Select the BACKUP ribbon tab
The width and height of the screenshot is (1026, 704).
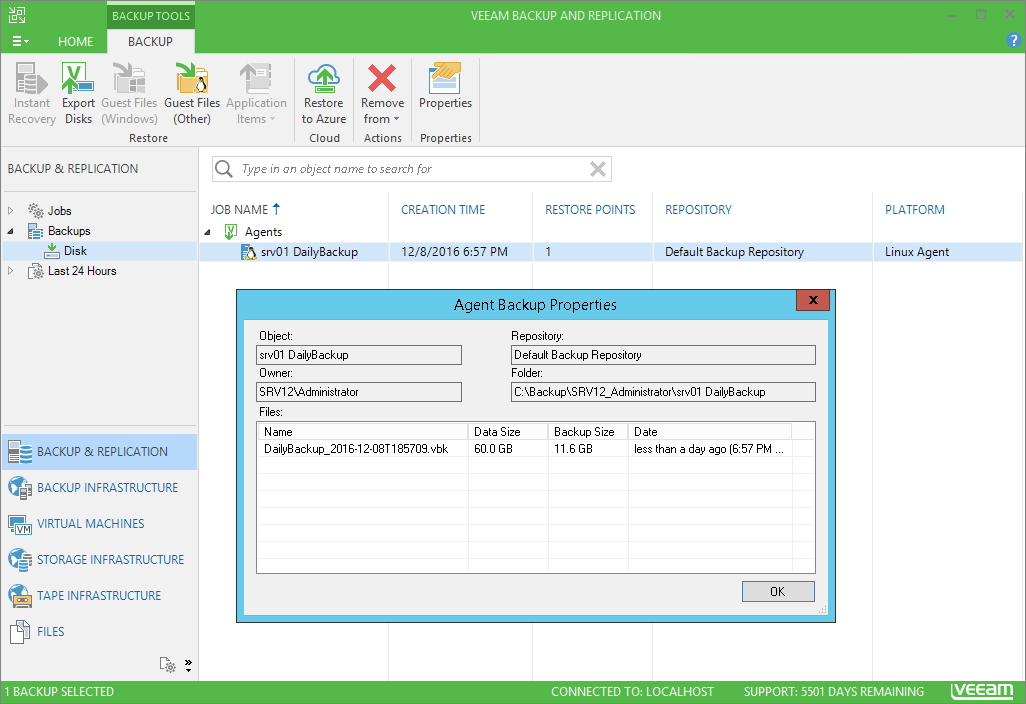click(150, 41)
